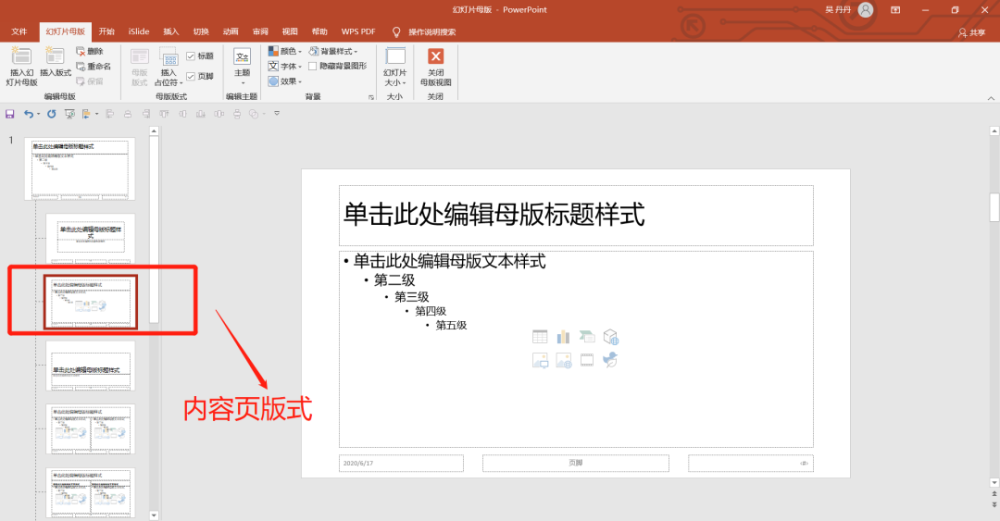Open the 颜色 dropdown
This screenshot has height=521, width=1000.
pyautogui.click(x=284, y=51)
